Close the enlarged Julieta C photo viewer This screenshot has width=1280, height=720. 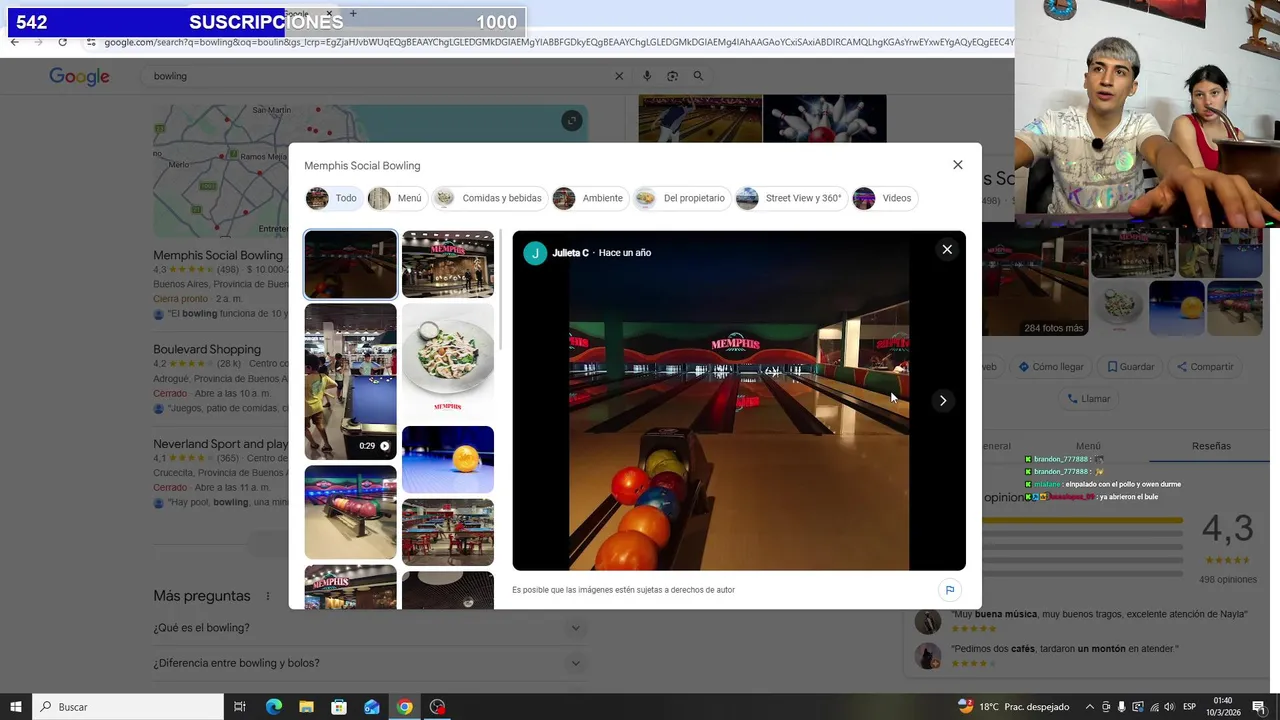point(947,250)
